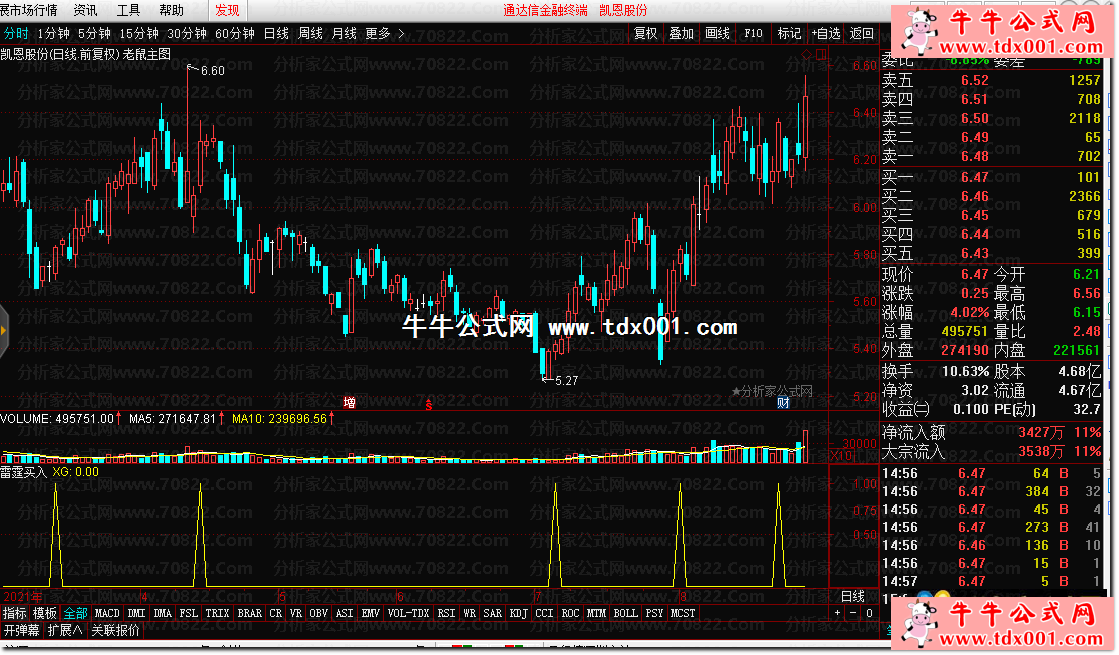The width and height of the screenshot is (1119, 655).
Task: Select the WR indicator
Action: coord(470,613)
